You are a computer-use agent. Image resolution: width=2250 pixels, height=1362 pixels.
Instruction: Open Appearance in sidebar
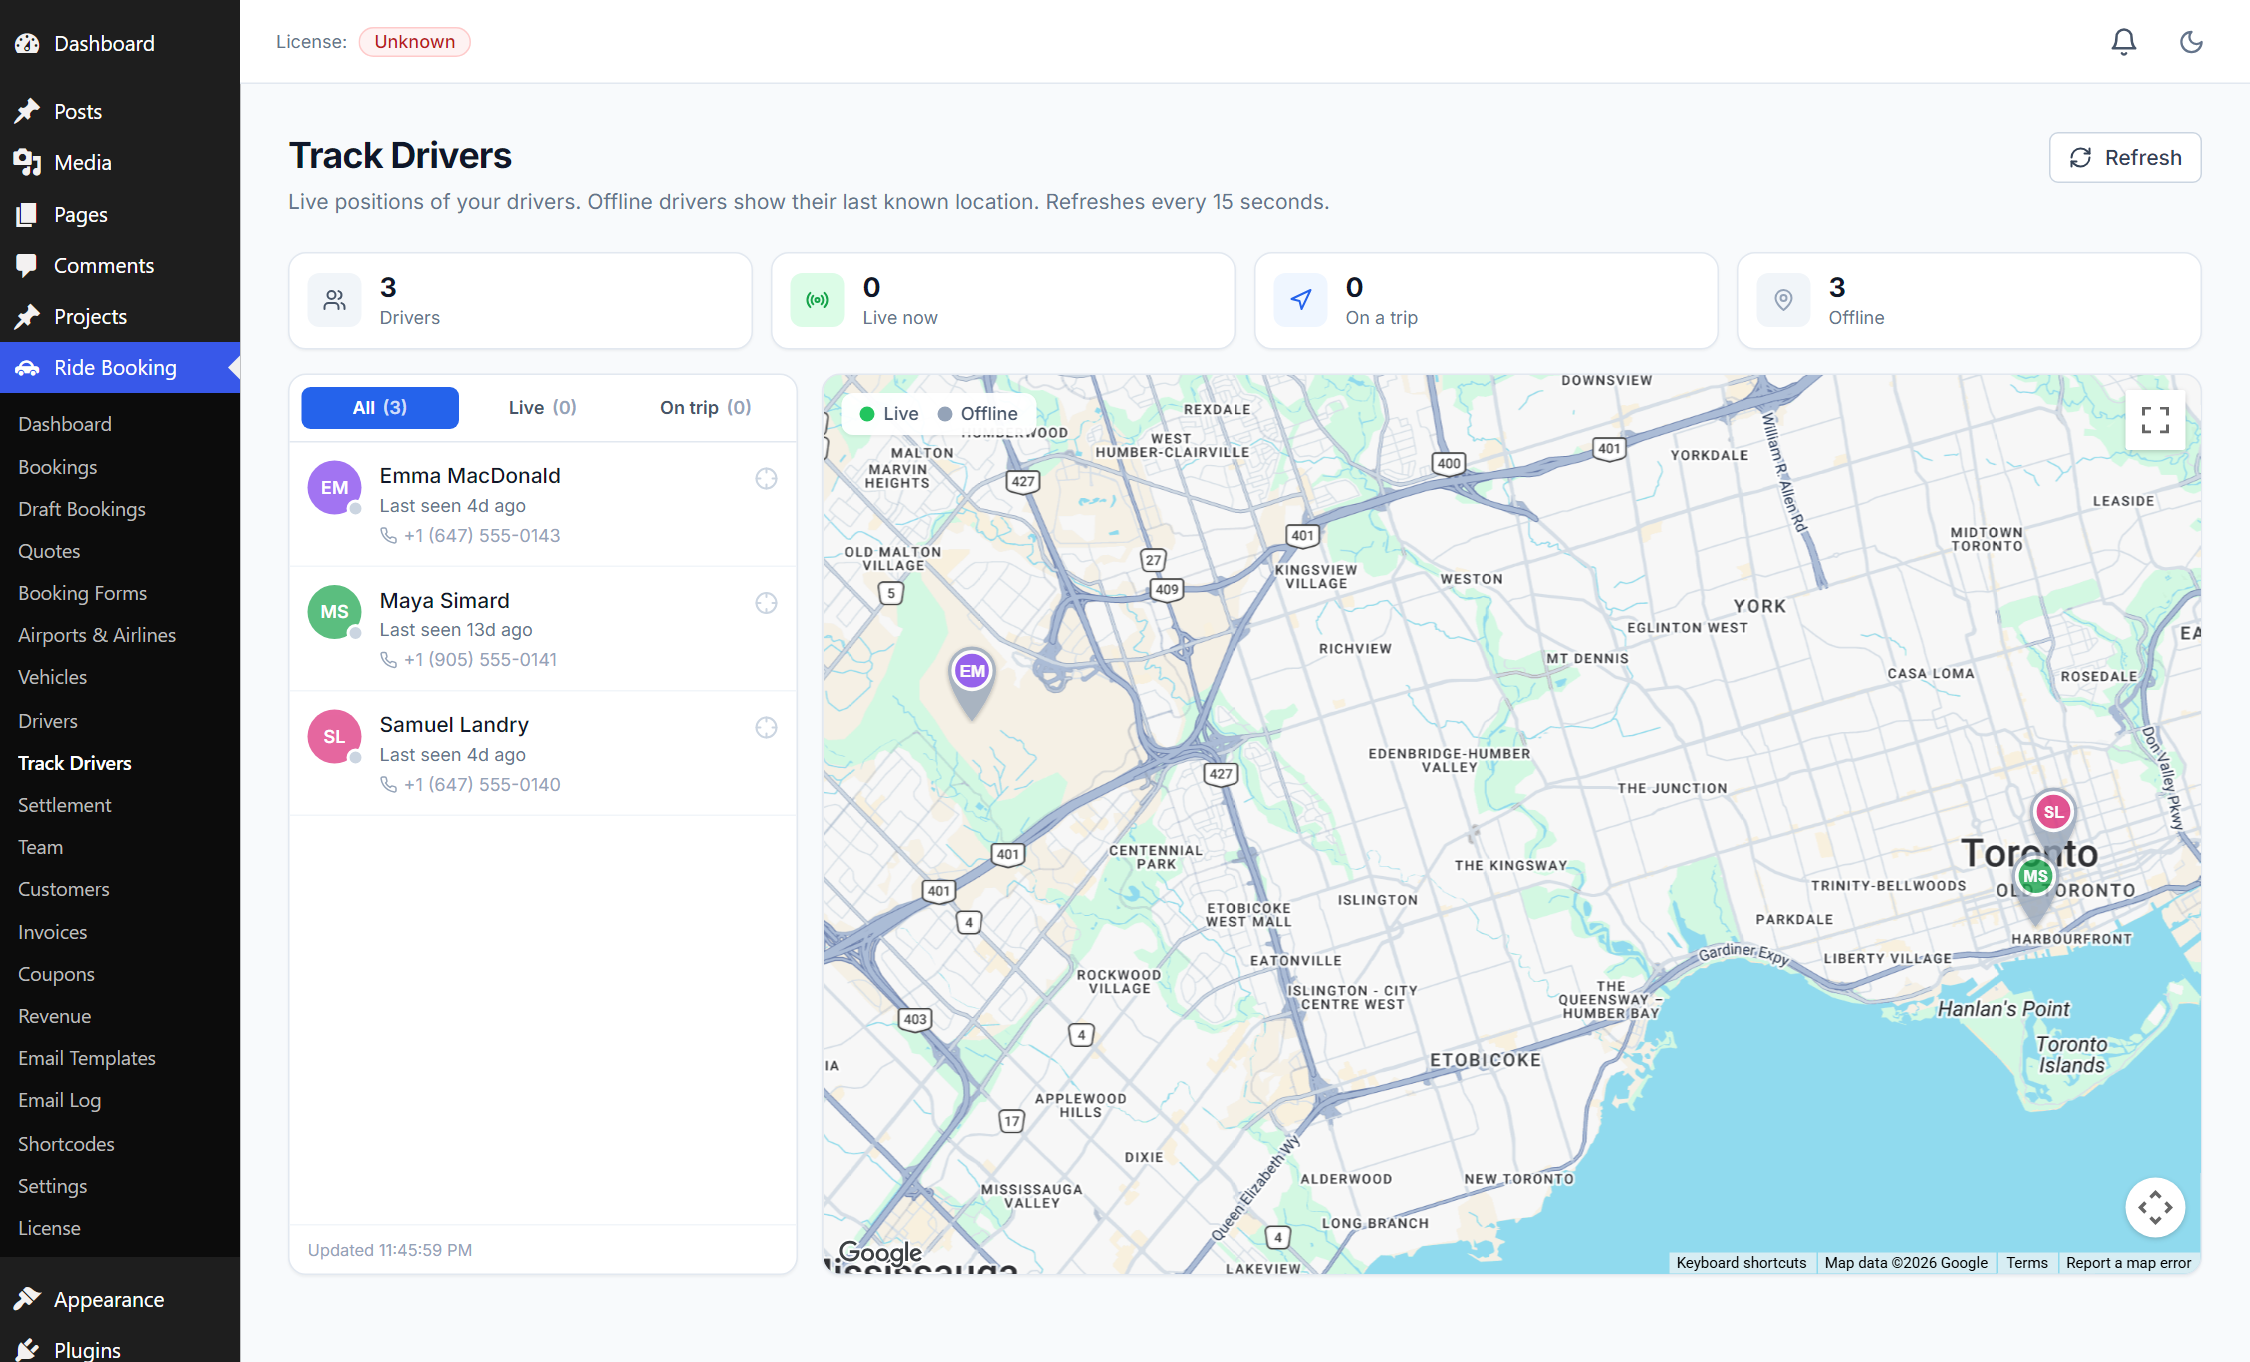(x=120, y=1299)
